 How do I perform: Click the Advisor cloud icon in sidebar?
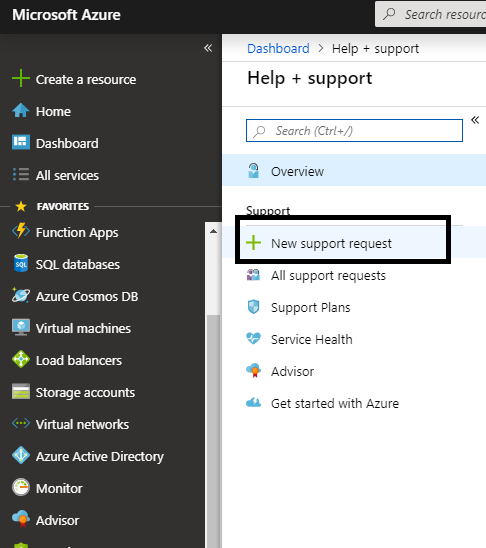click(x=21, y=519)
